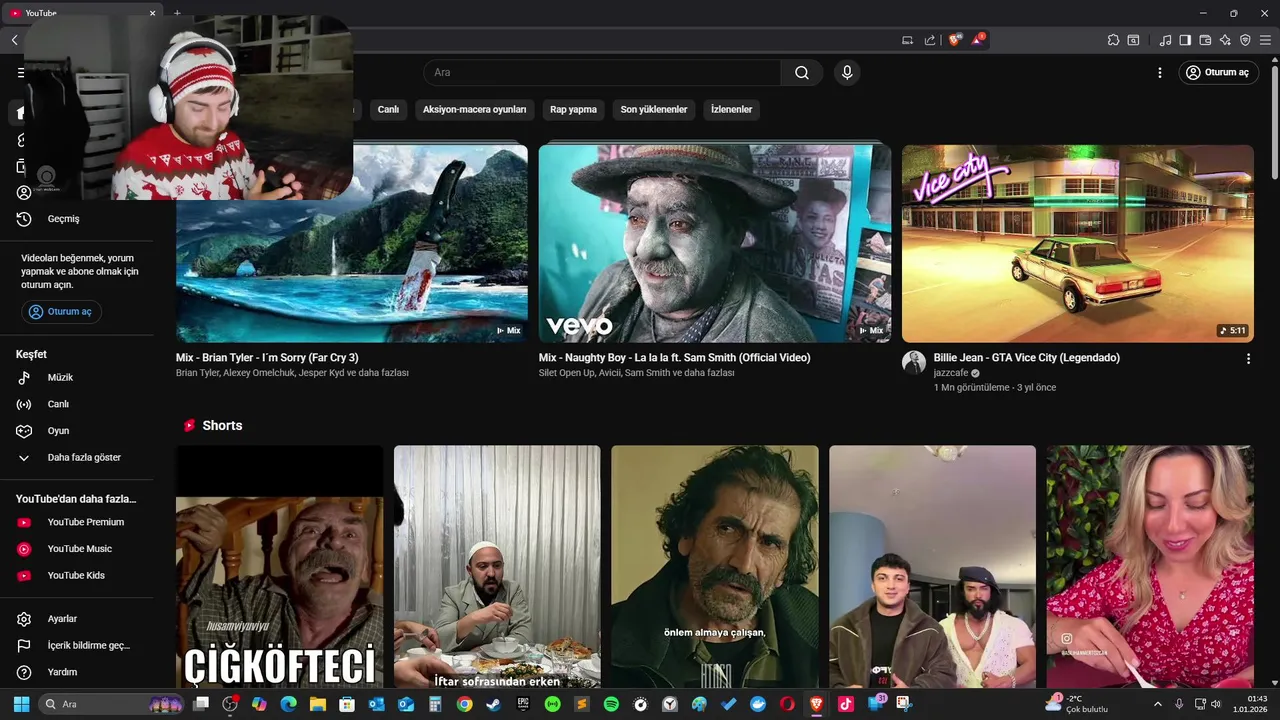
Task: Select the Canlı filter chip
Action: coord(388,109)
